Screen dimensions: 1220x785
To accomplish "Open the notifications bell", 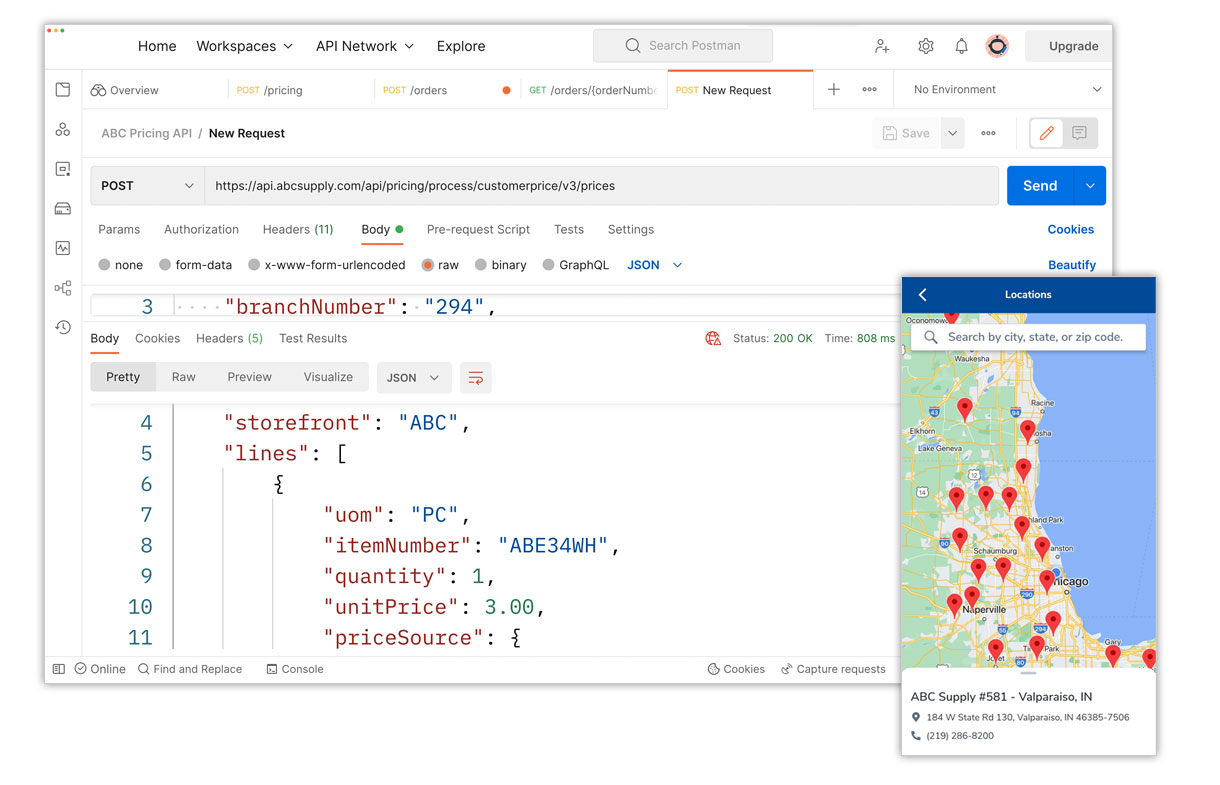I will 961,45.
